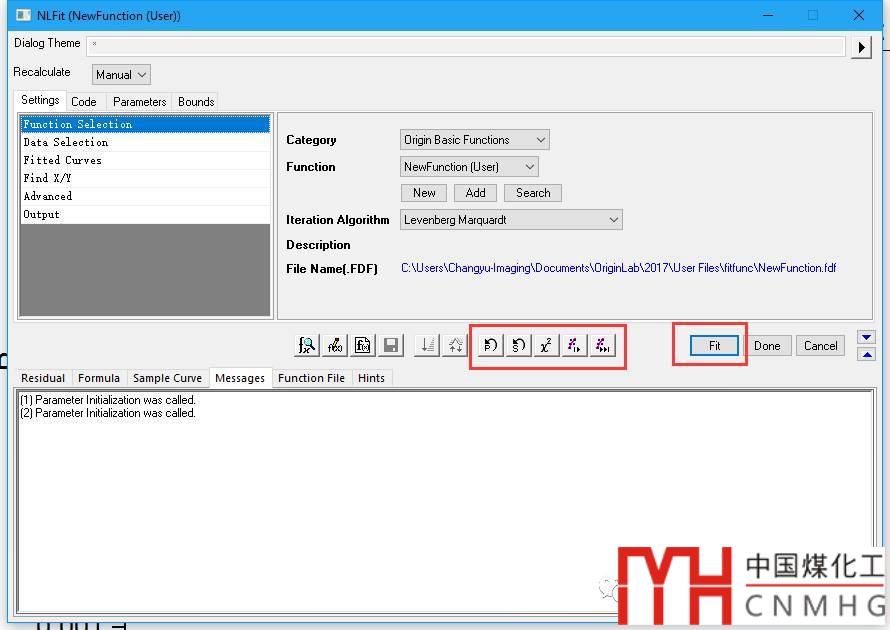Expand the Recalculate Manual dropdown

tap(121, 75)
